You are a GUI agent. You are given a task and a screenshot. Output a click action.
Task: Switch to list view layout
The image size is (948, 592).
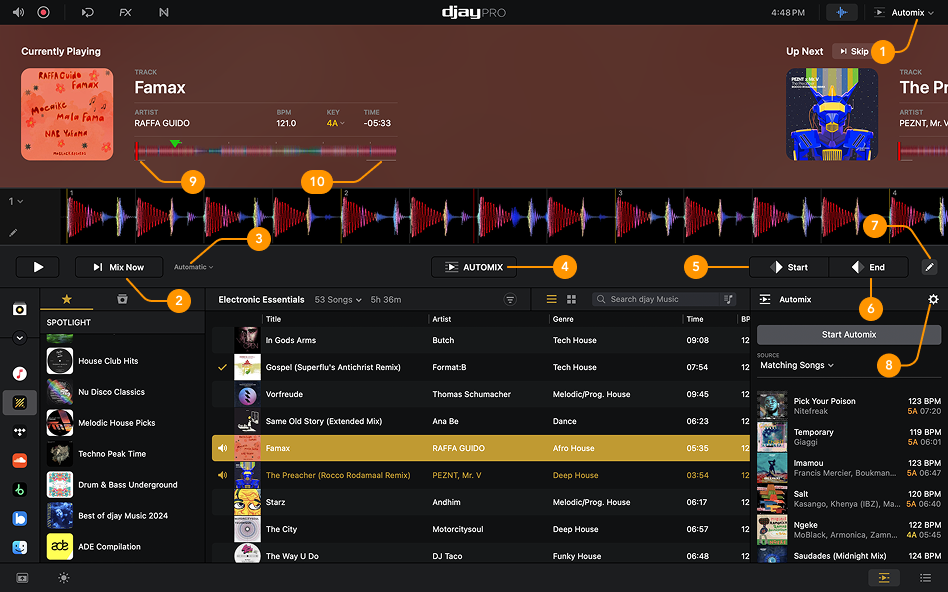coord(551,299)
